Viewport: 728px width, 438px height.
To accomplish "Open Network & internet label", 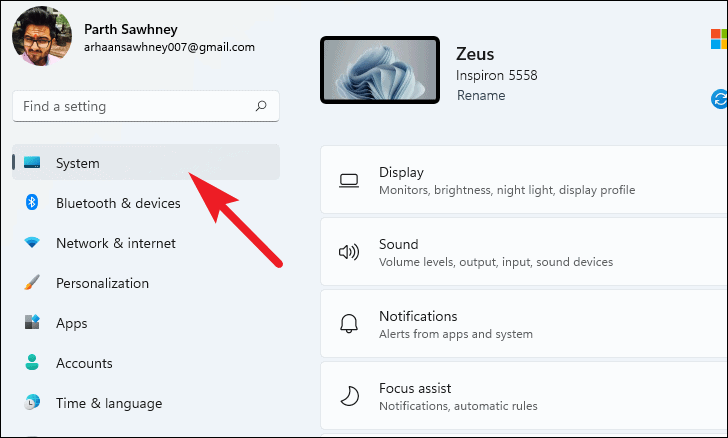I will click(116, 243).
